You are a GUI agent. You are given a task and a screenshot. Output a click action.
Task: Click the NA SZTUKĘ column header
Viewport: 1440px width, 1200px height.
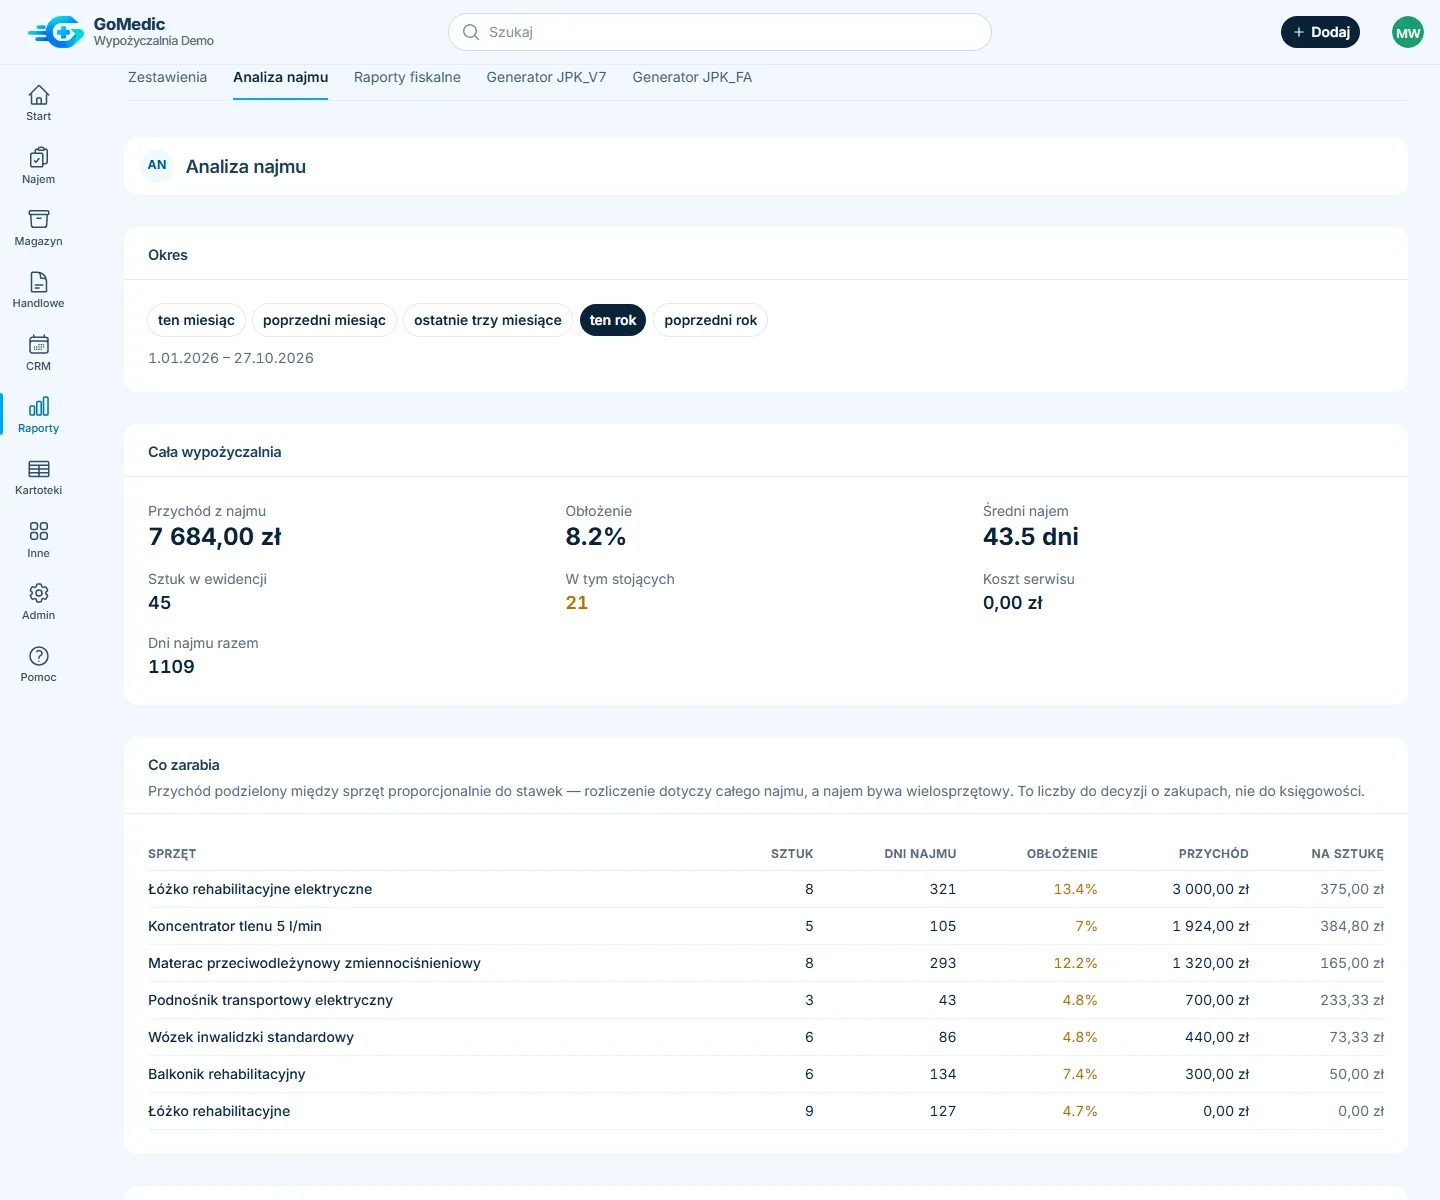(1347, 854)
